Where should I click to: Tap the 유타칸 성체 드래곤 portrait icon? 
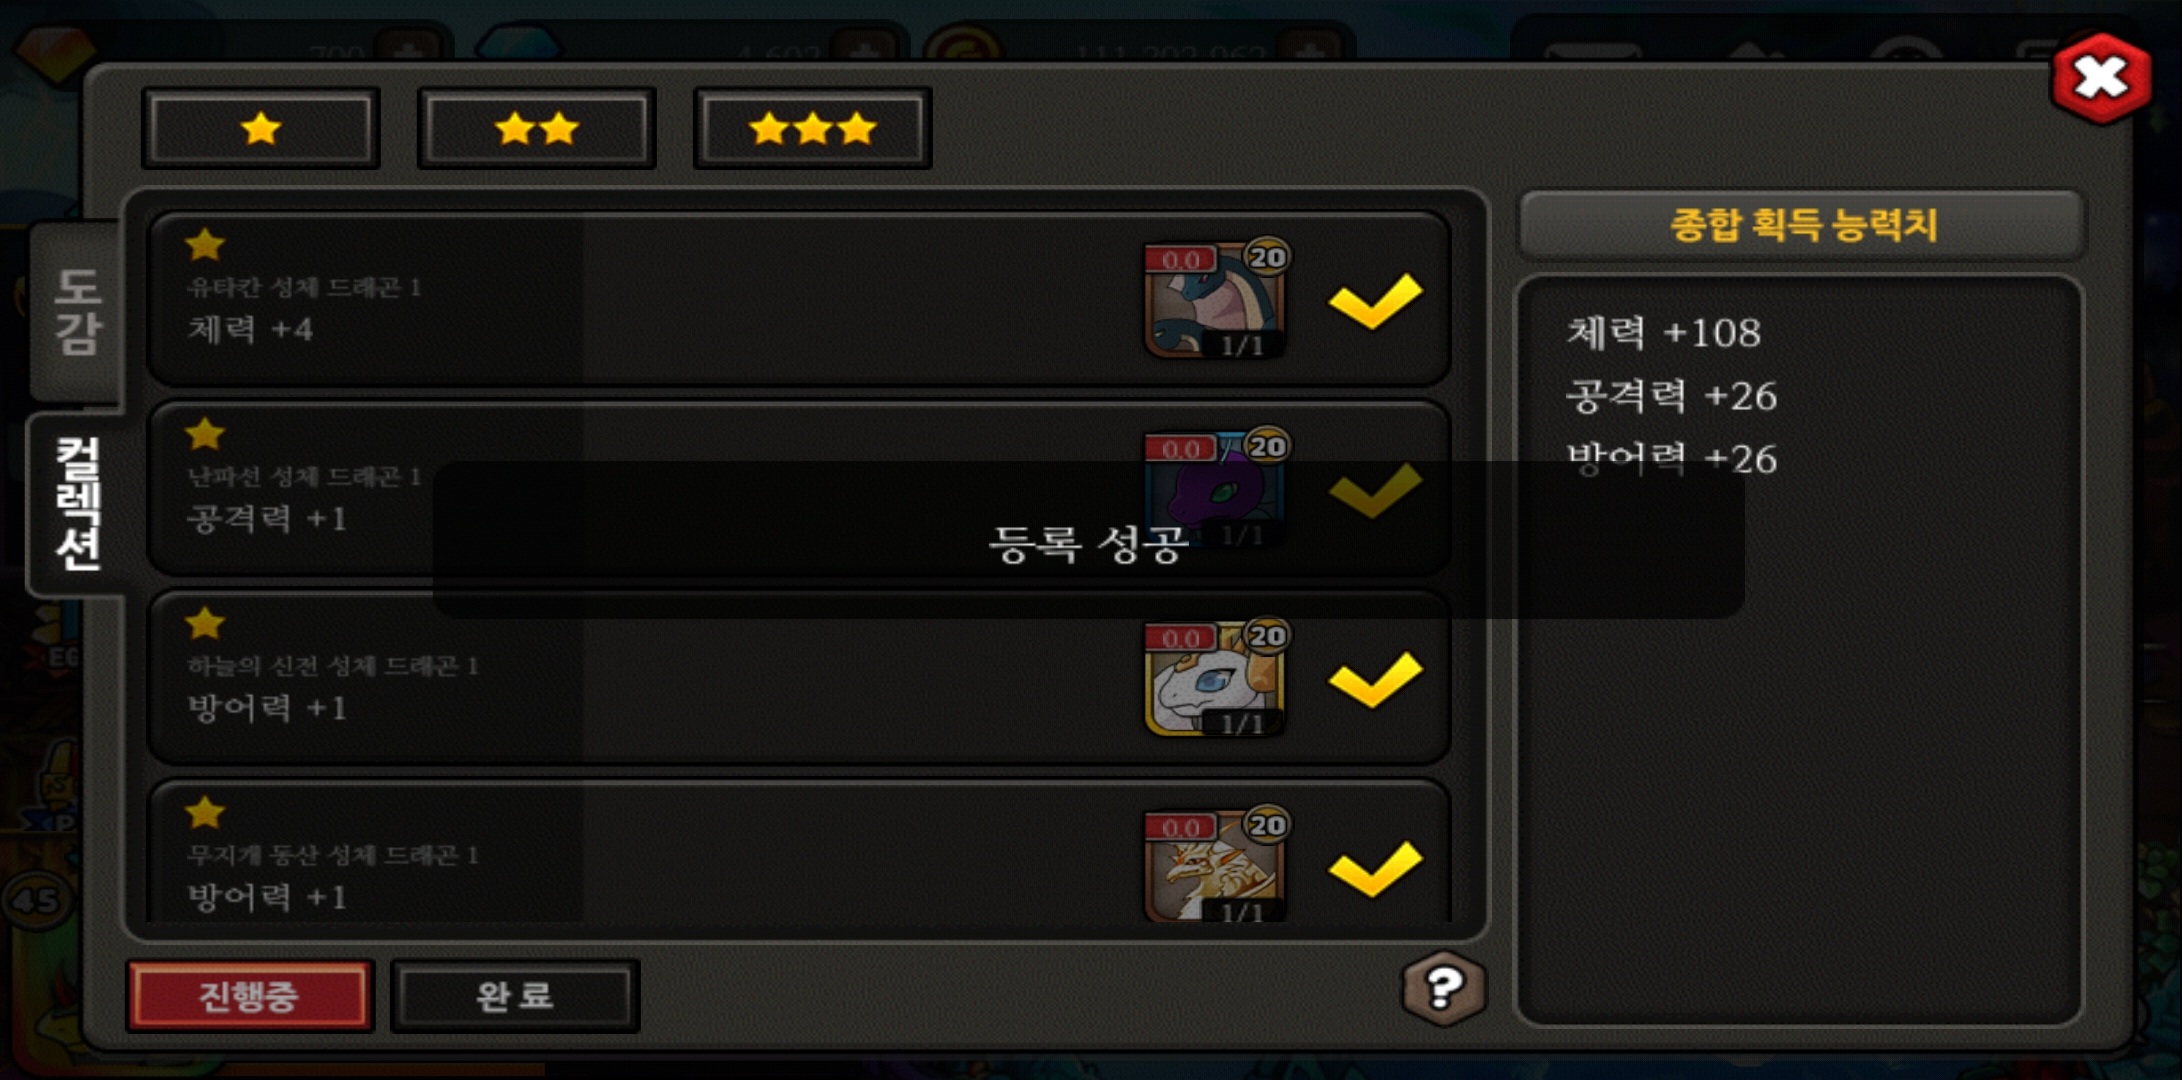click(x=1216, y=299)
